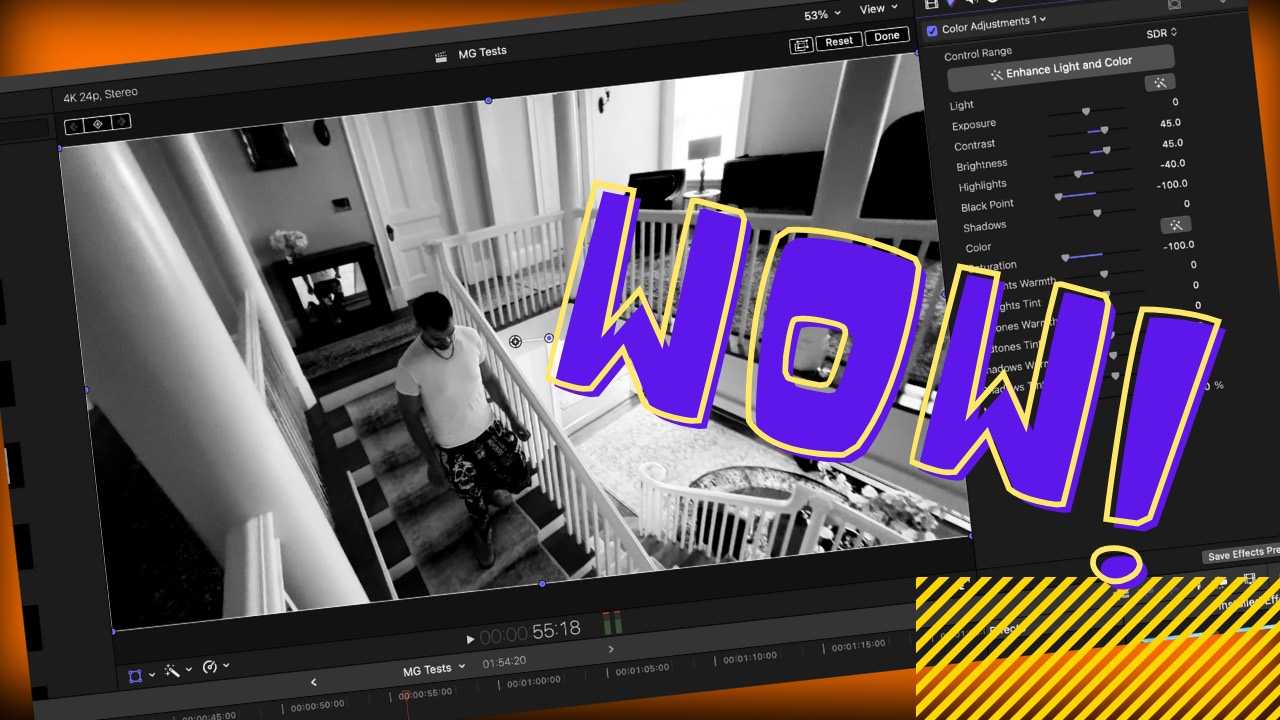1280x720 pixels.
Task: Click the "Black Point" label in inspector
Action: point(988,206)
